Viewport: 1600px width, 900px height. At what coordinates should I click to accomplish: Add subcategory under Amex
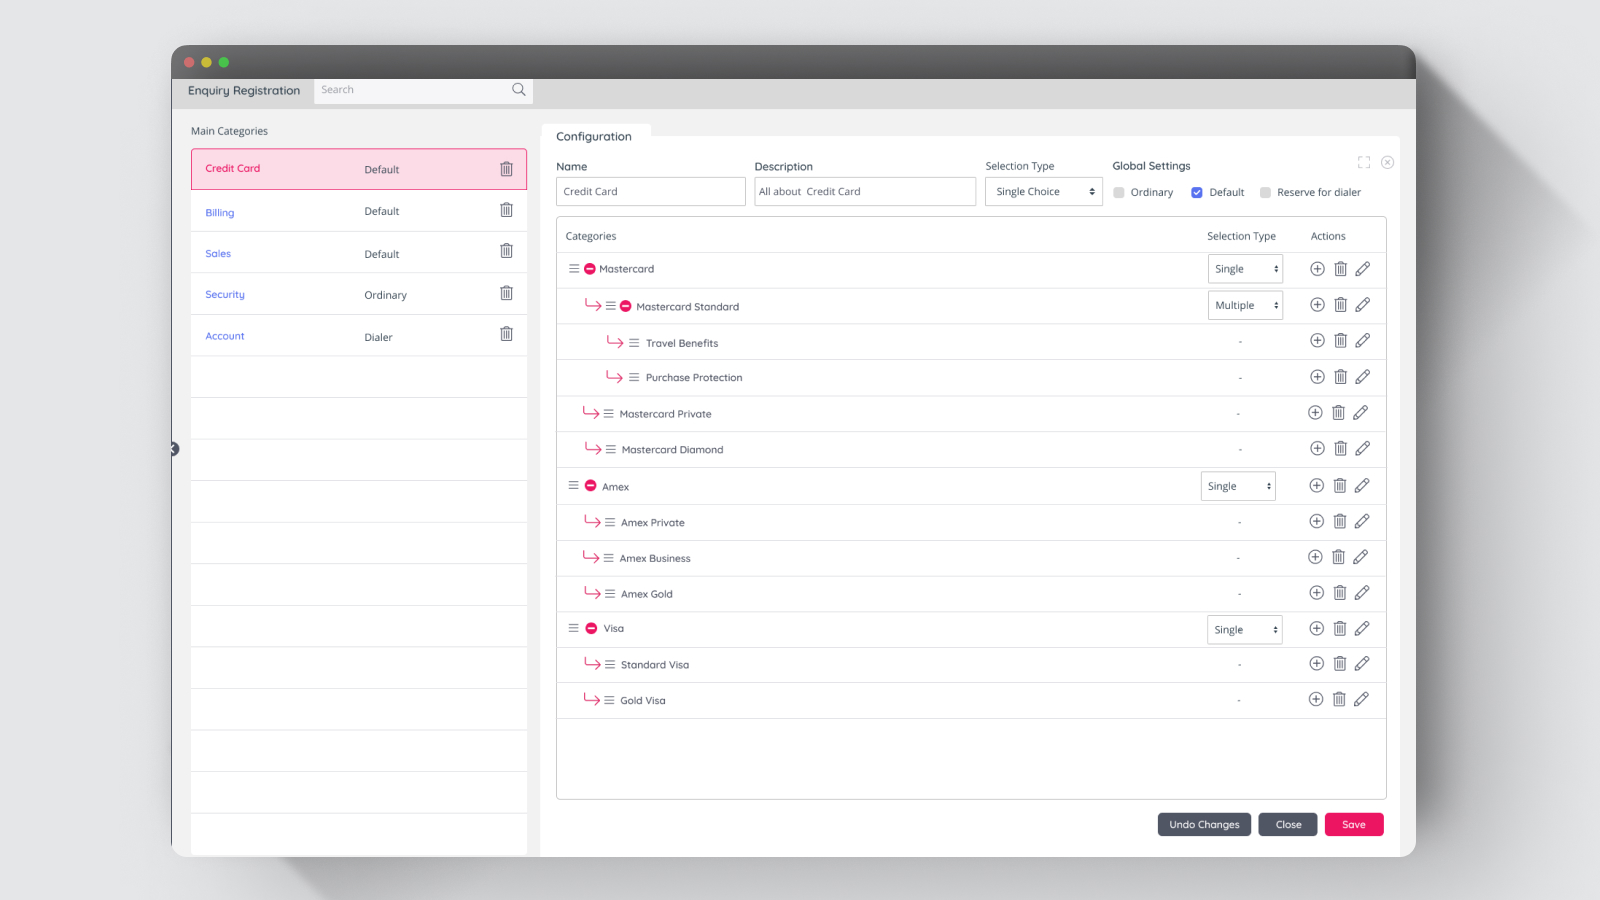coord(1316,486)
